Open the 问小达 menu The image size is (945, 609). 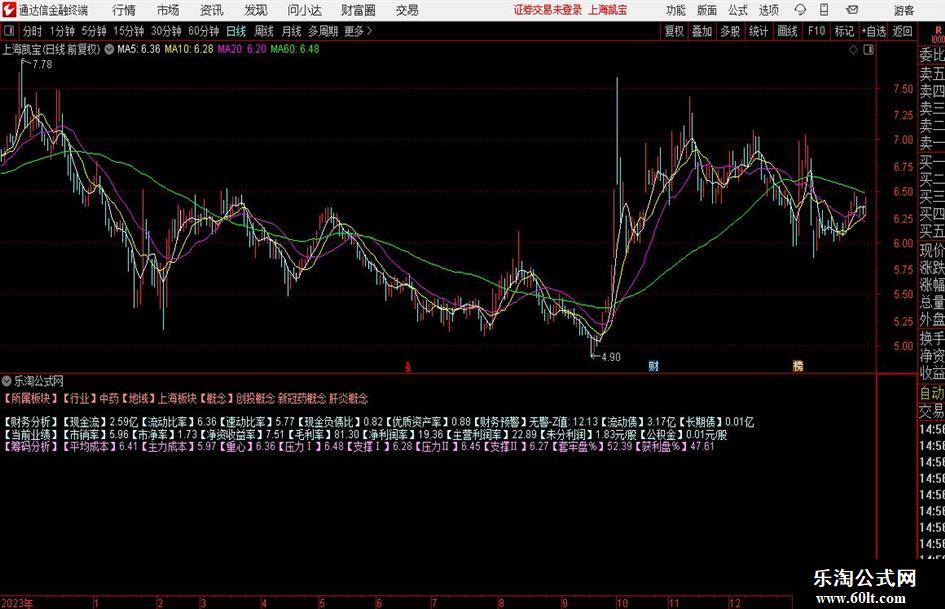pyautogui.click(x=304, y=10)
